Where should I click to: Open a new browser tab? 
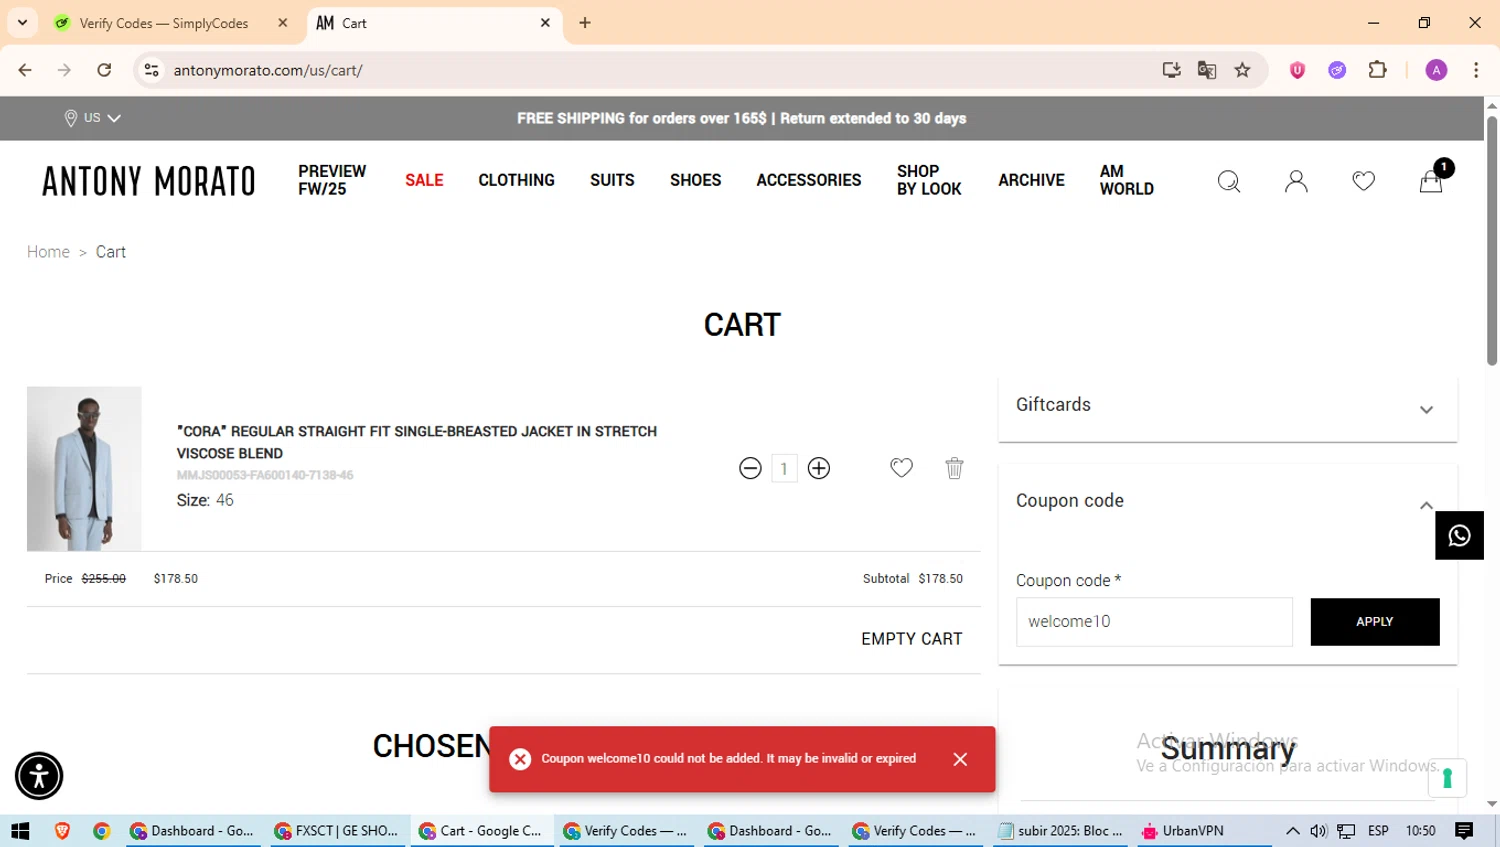[585, 23]
